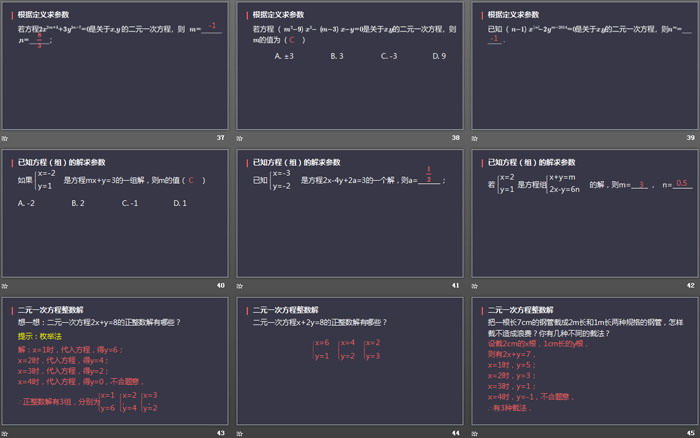The image size is (700, 438).
Task: Click the slide number label 38
Action: [x=455, y=138]
